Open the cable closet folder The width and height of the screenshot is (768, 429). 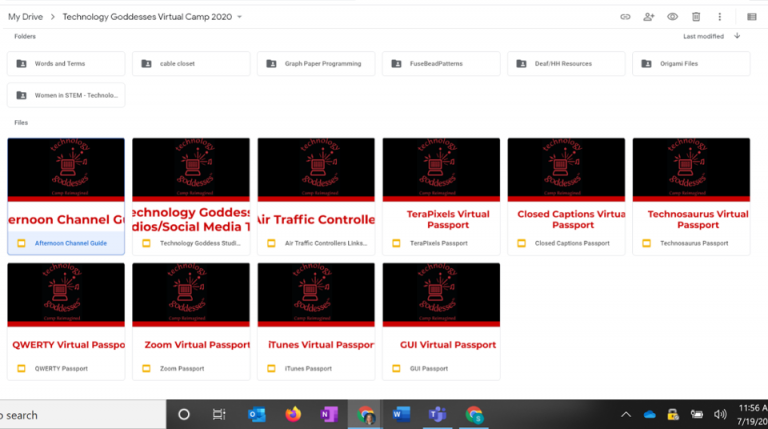pos(191,64)
